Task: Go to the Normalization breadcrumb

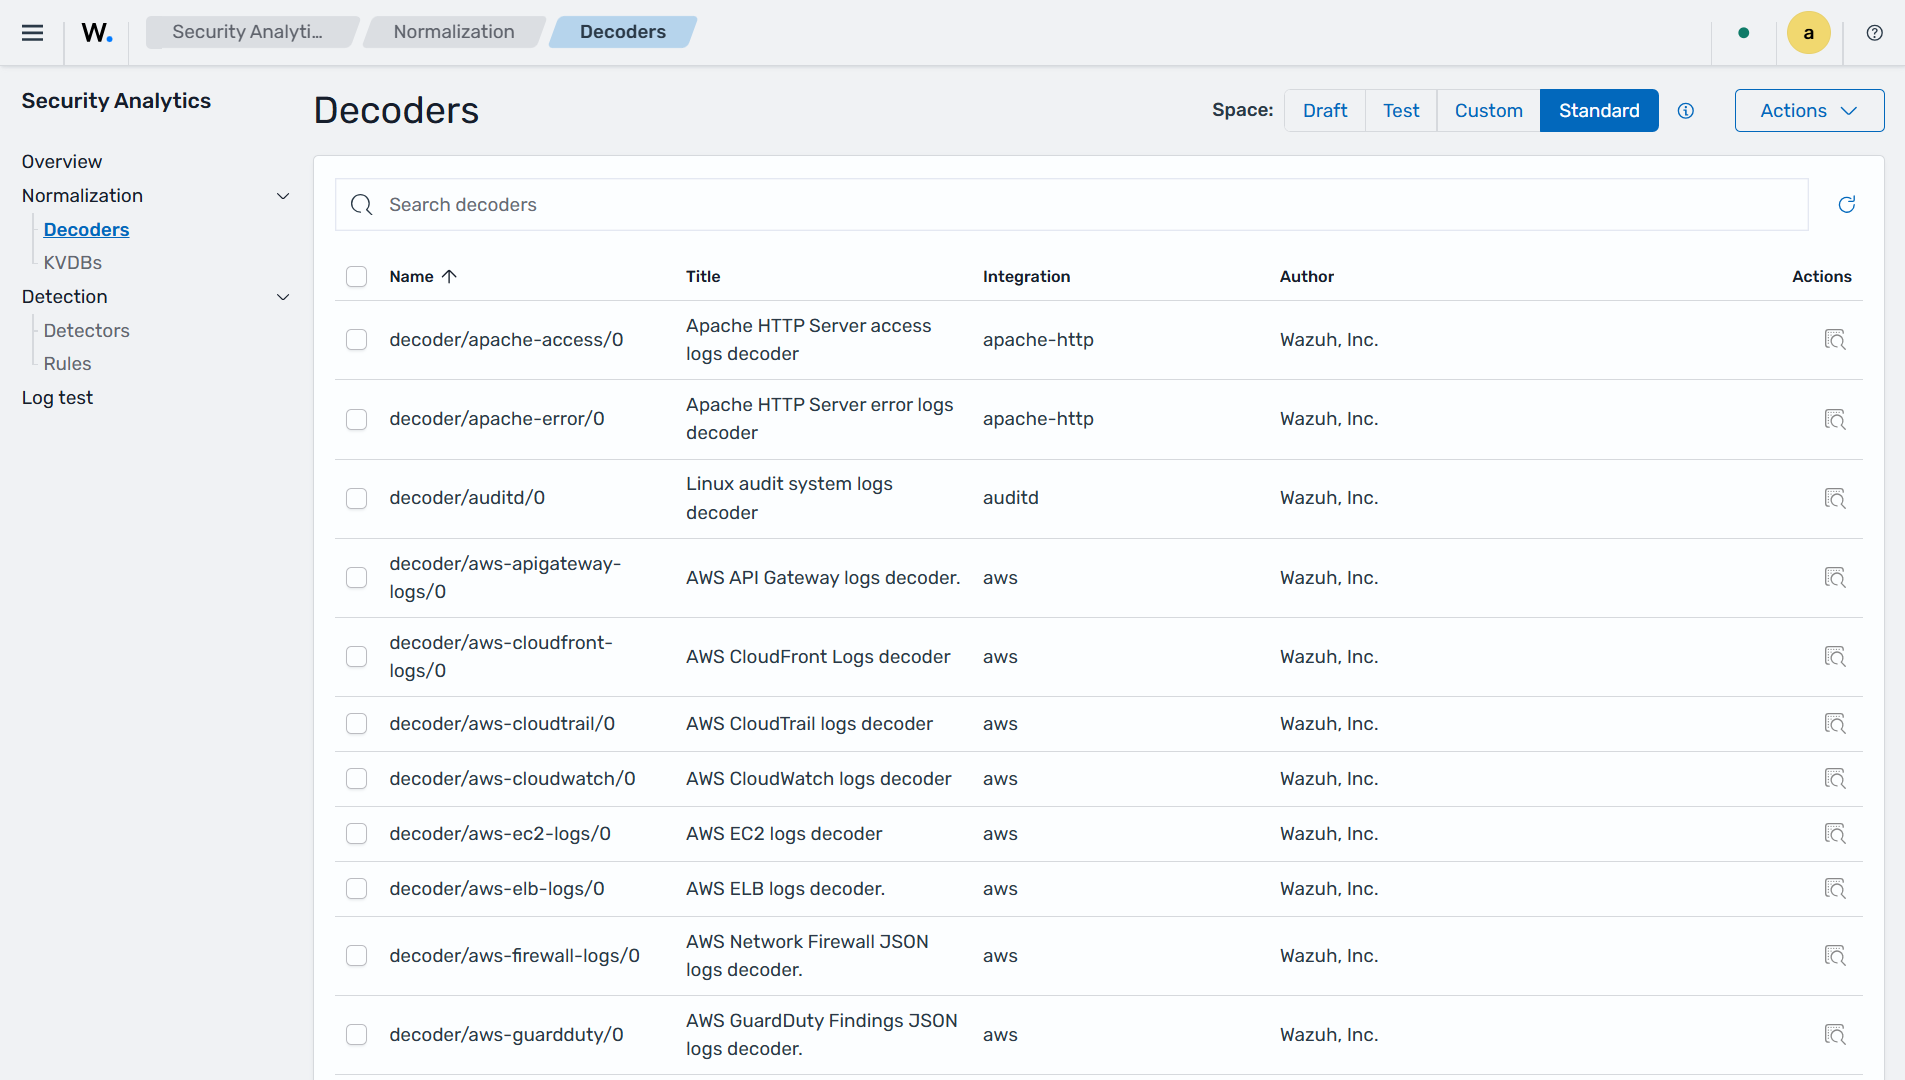Action: (x=454, y=32)
